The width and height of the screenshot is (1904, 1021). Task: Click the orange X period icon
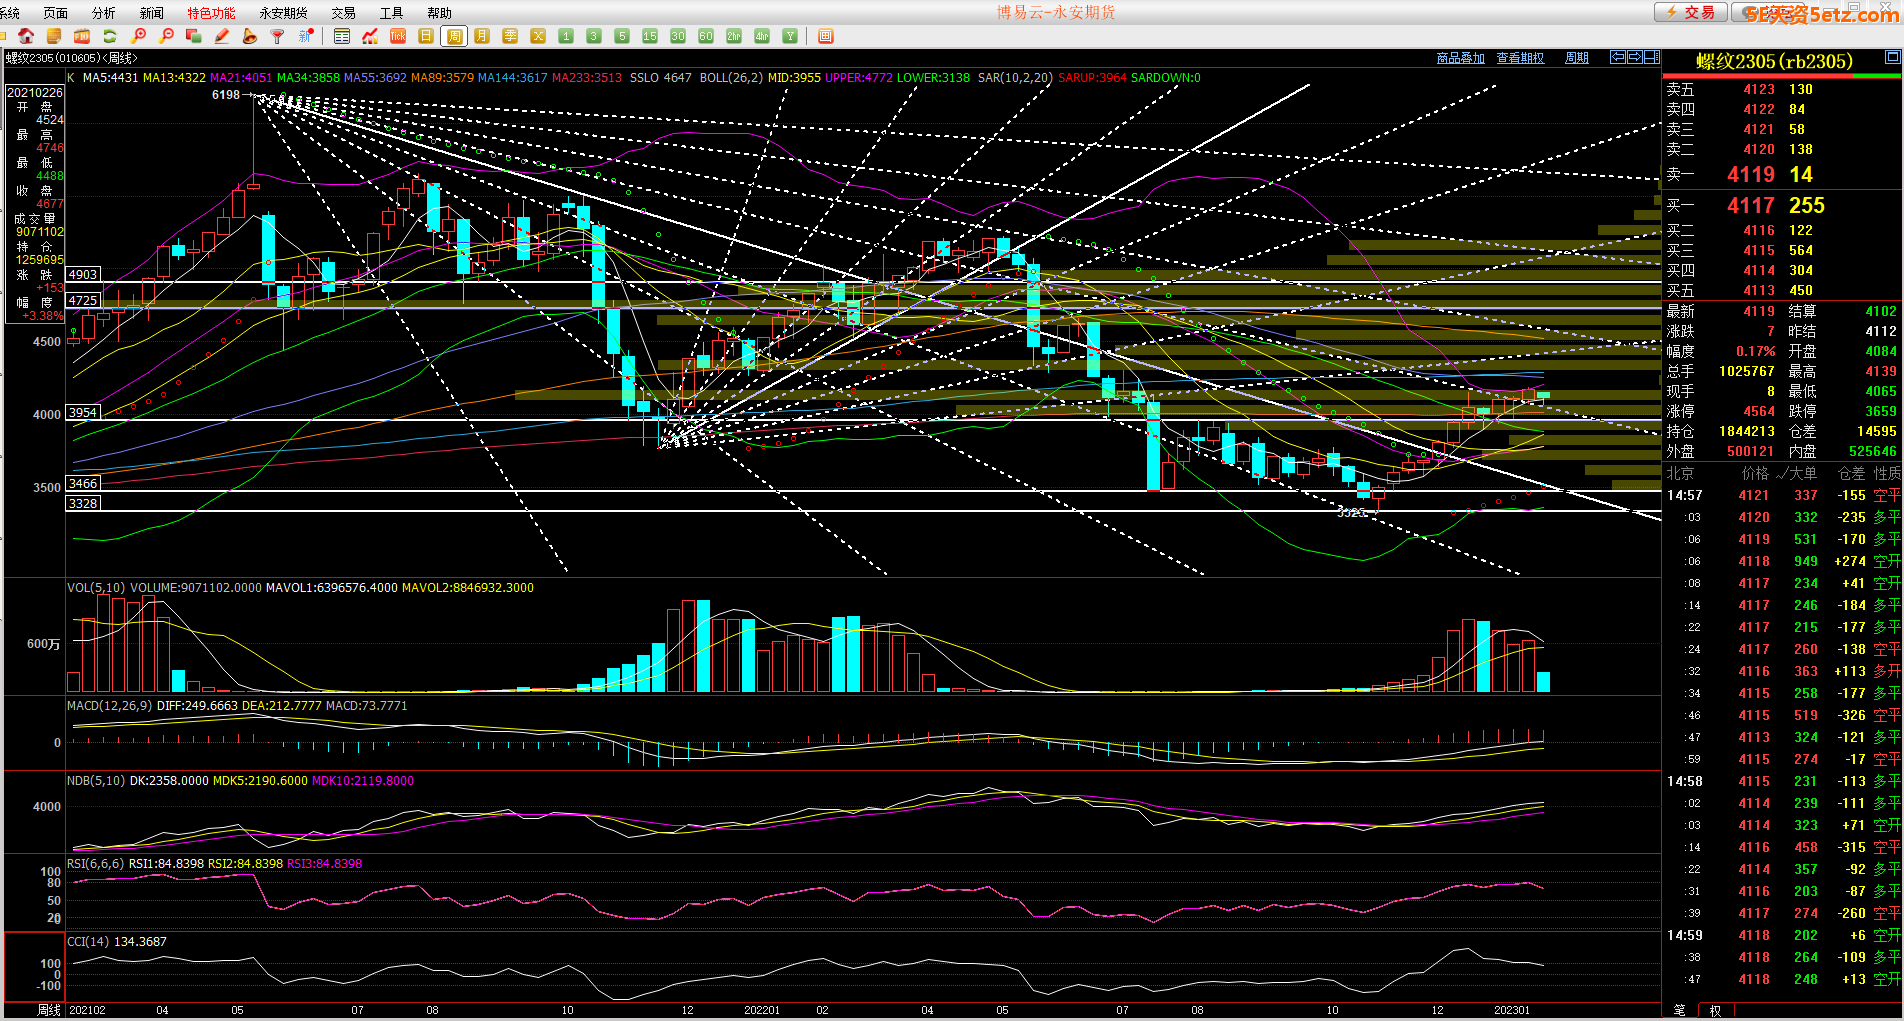pyautogui.click(x=538, y=36)
